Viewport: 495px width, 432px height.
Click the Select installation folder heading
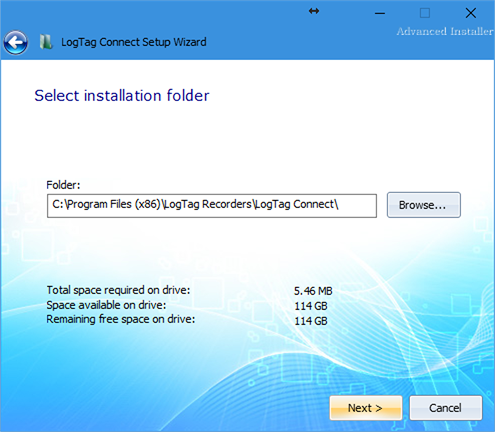click(122, 96)
